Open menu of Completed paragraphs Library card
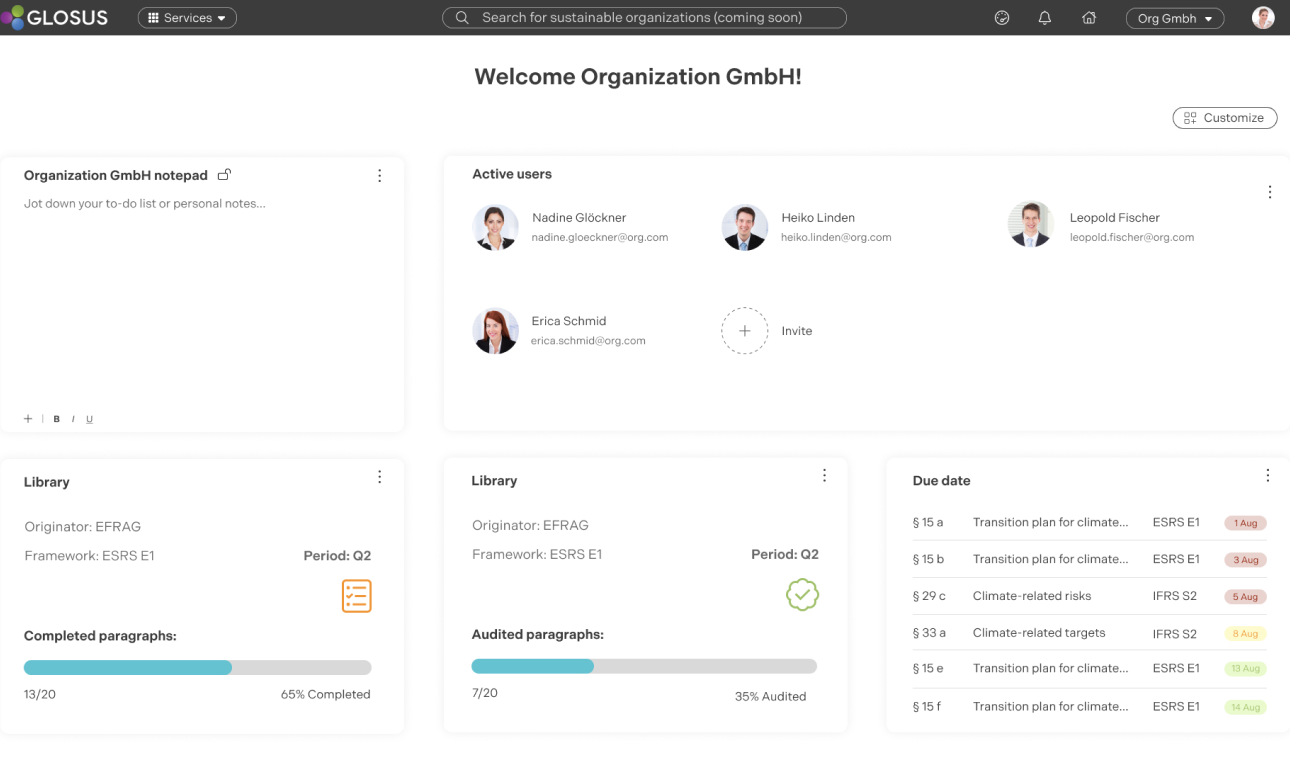The width and height of the screenshot is (1290, 765). tap(379, 477)
